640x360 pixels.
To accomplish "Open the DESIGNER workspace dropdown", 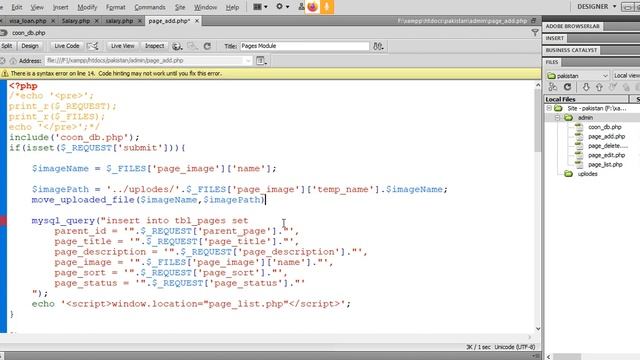I will pos(596,7).
